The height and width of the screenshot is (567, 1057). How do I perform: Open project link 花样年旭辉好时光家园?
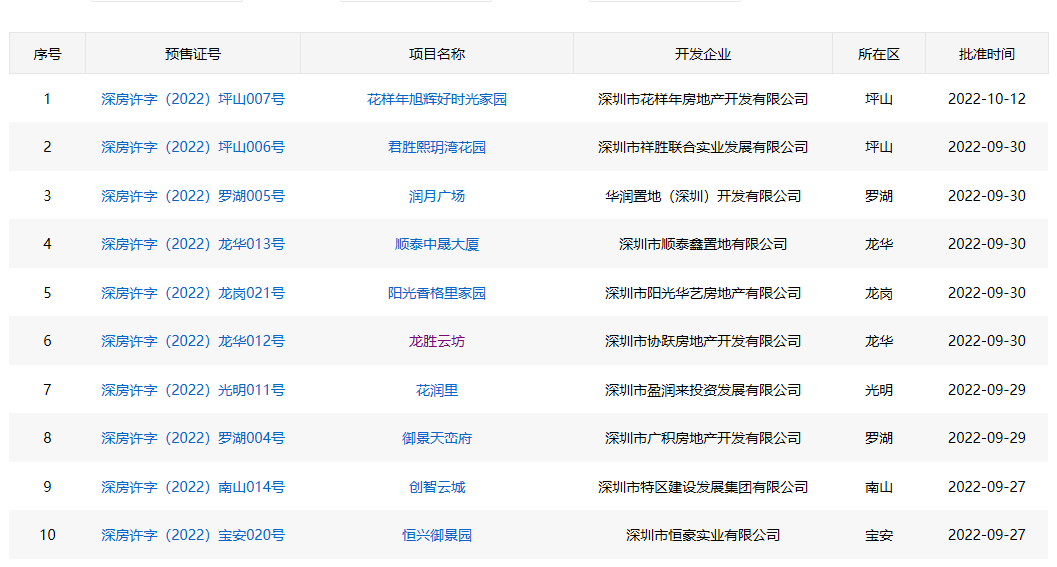tap(437, 99)
